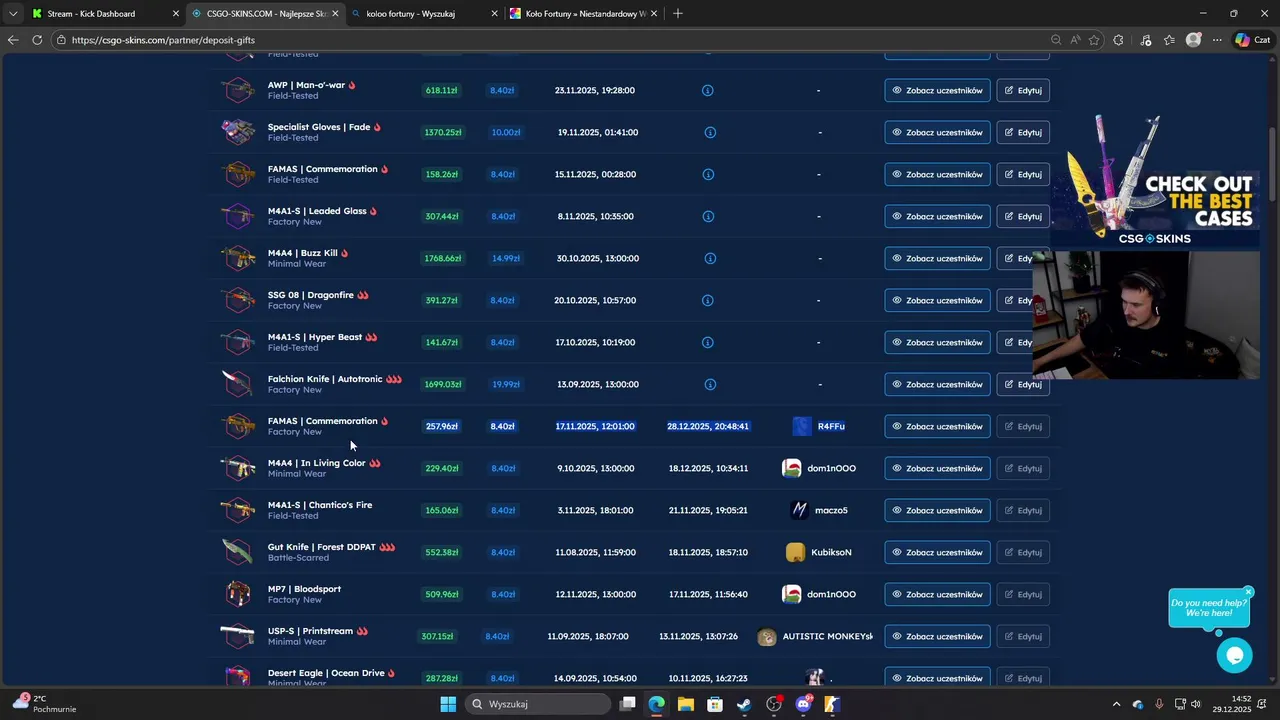Close the Kick Dashboard tab
The width and height of the screenshot is (1280, 720).
pyautogui.click(x=176, y=13)
